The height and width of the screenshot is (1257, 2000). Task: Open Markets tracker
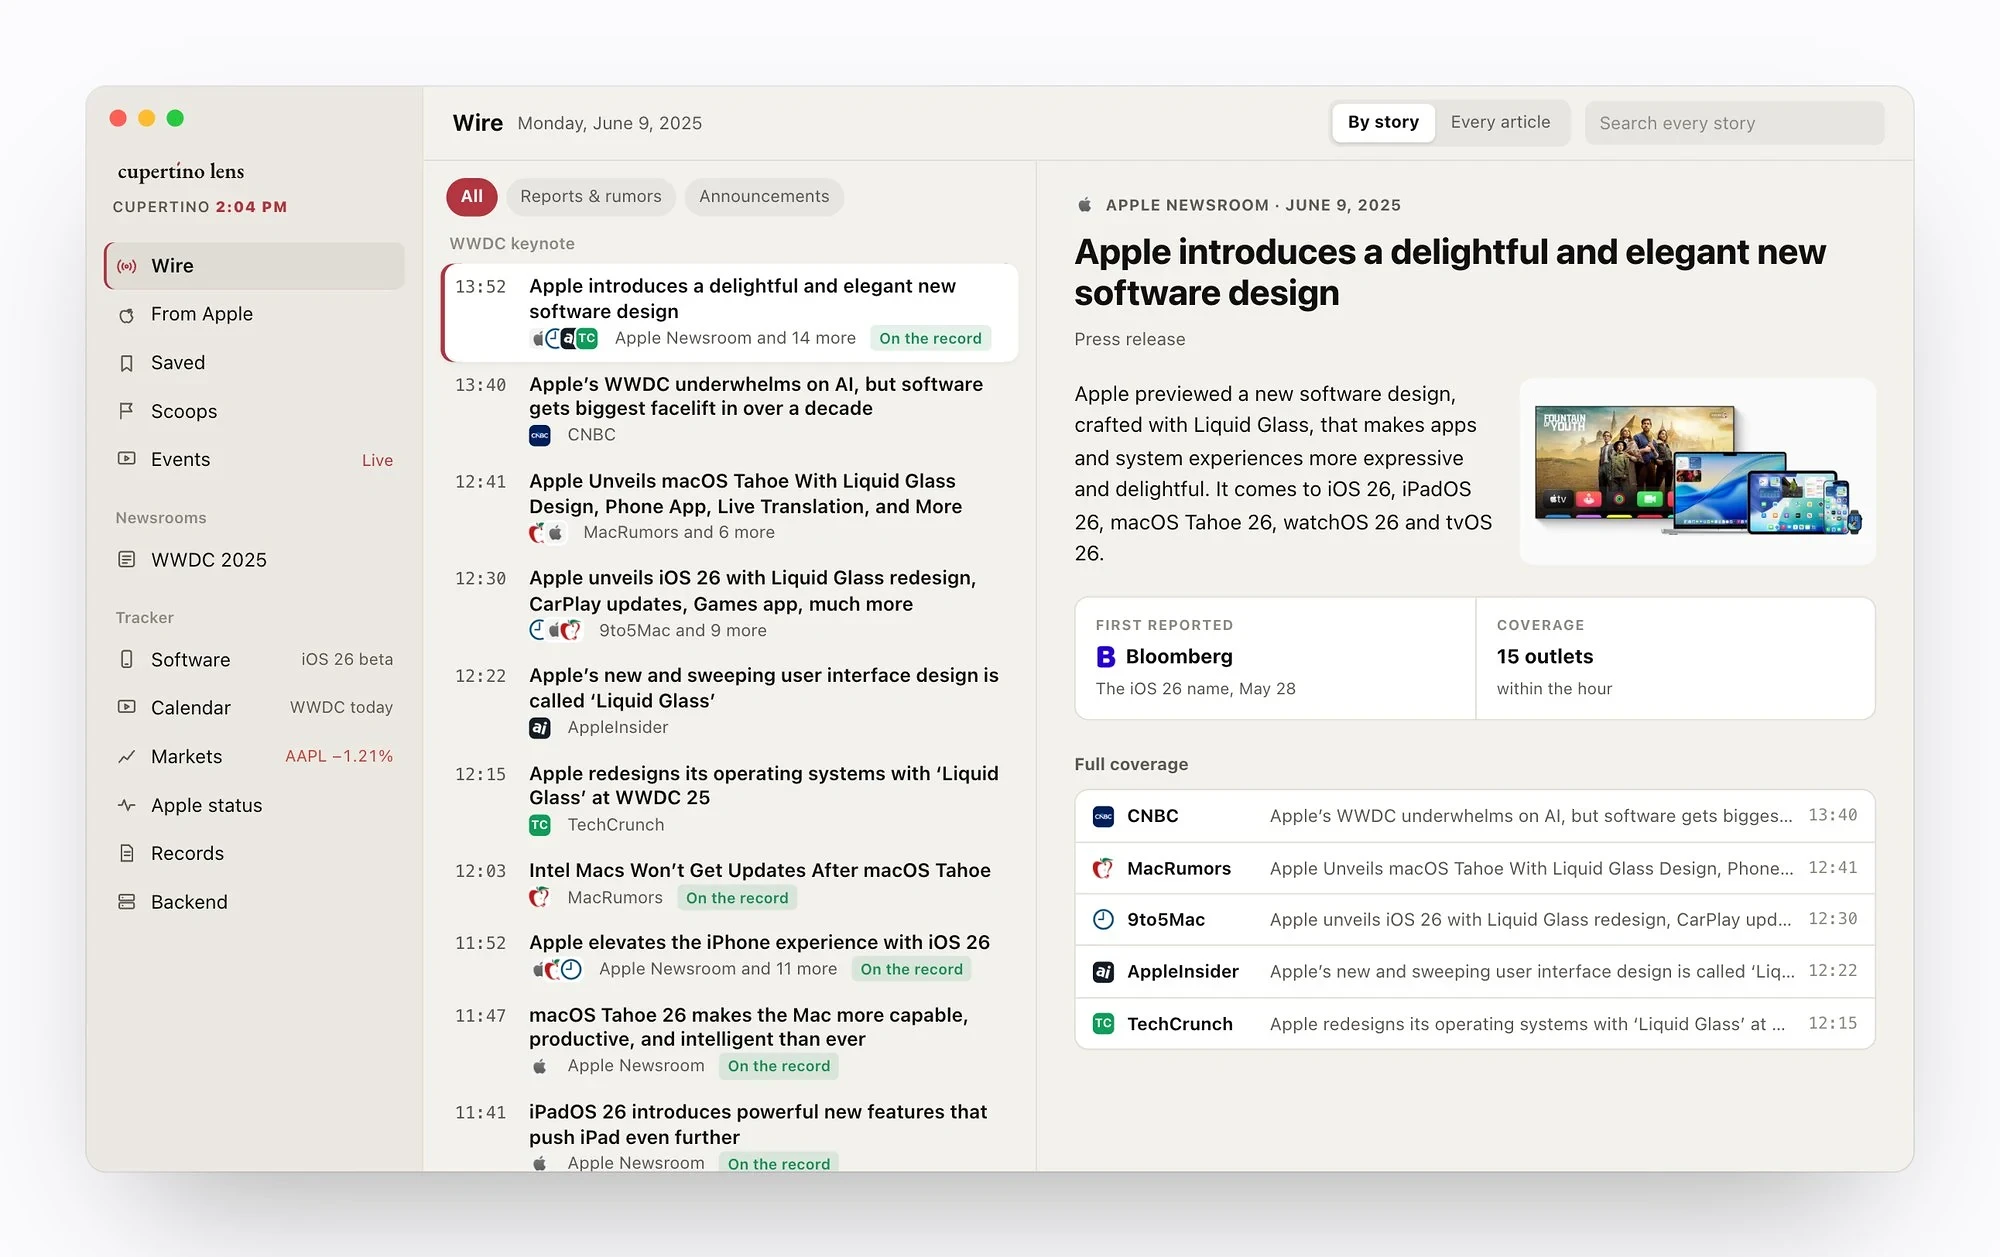pos(255,757)
